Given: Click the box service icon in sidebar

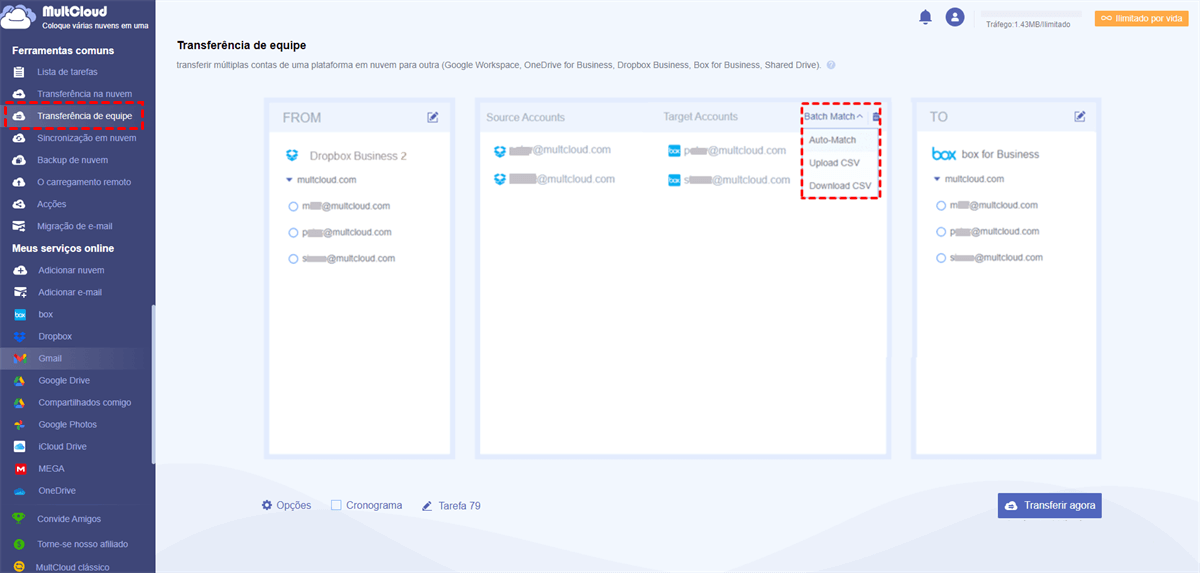Looking at the screenshot, I should (x=19, y=314).
